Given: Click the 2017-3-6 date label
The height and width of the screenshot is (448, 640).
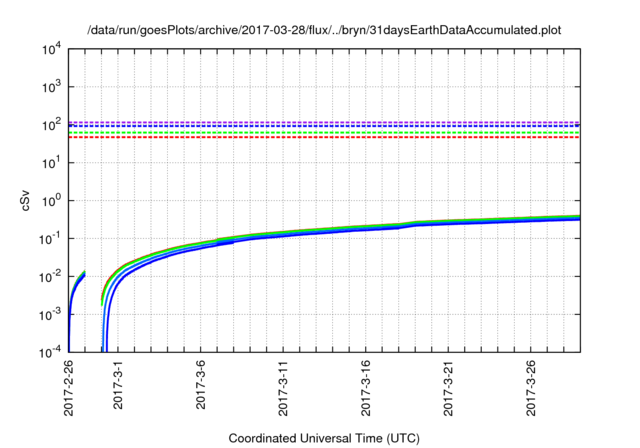Looking at the screenshot, I should pyautogui.click(x=200, y=384).
